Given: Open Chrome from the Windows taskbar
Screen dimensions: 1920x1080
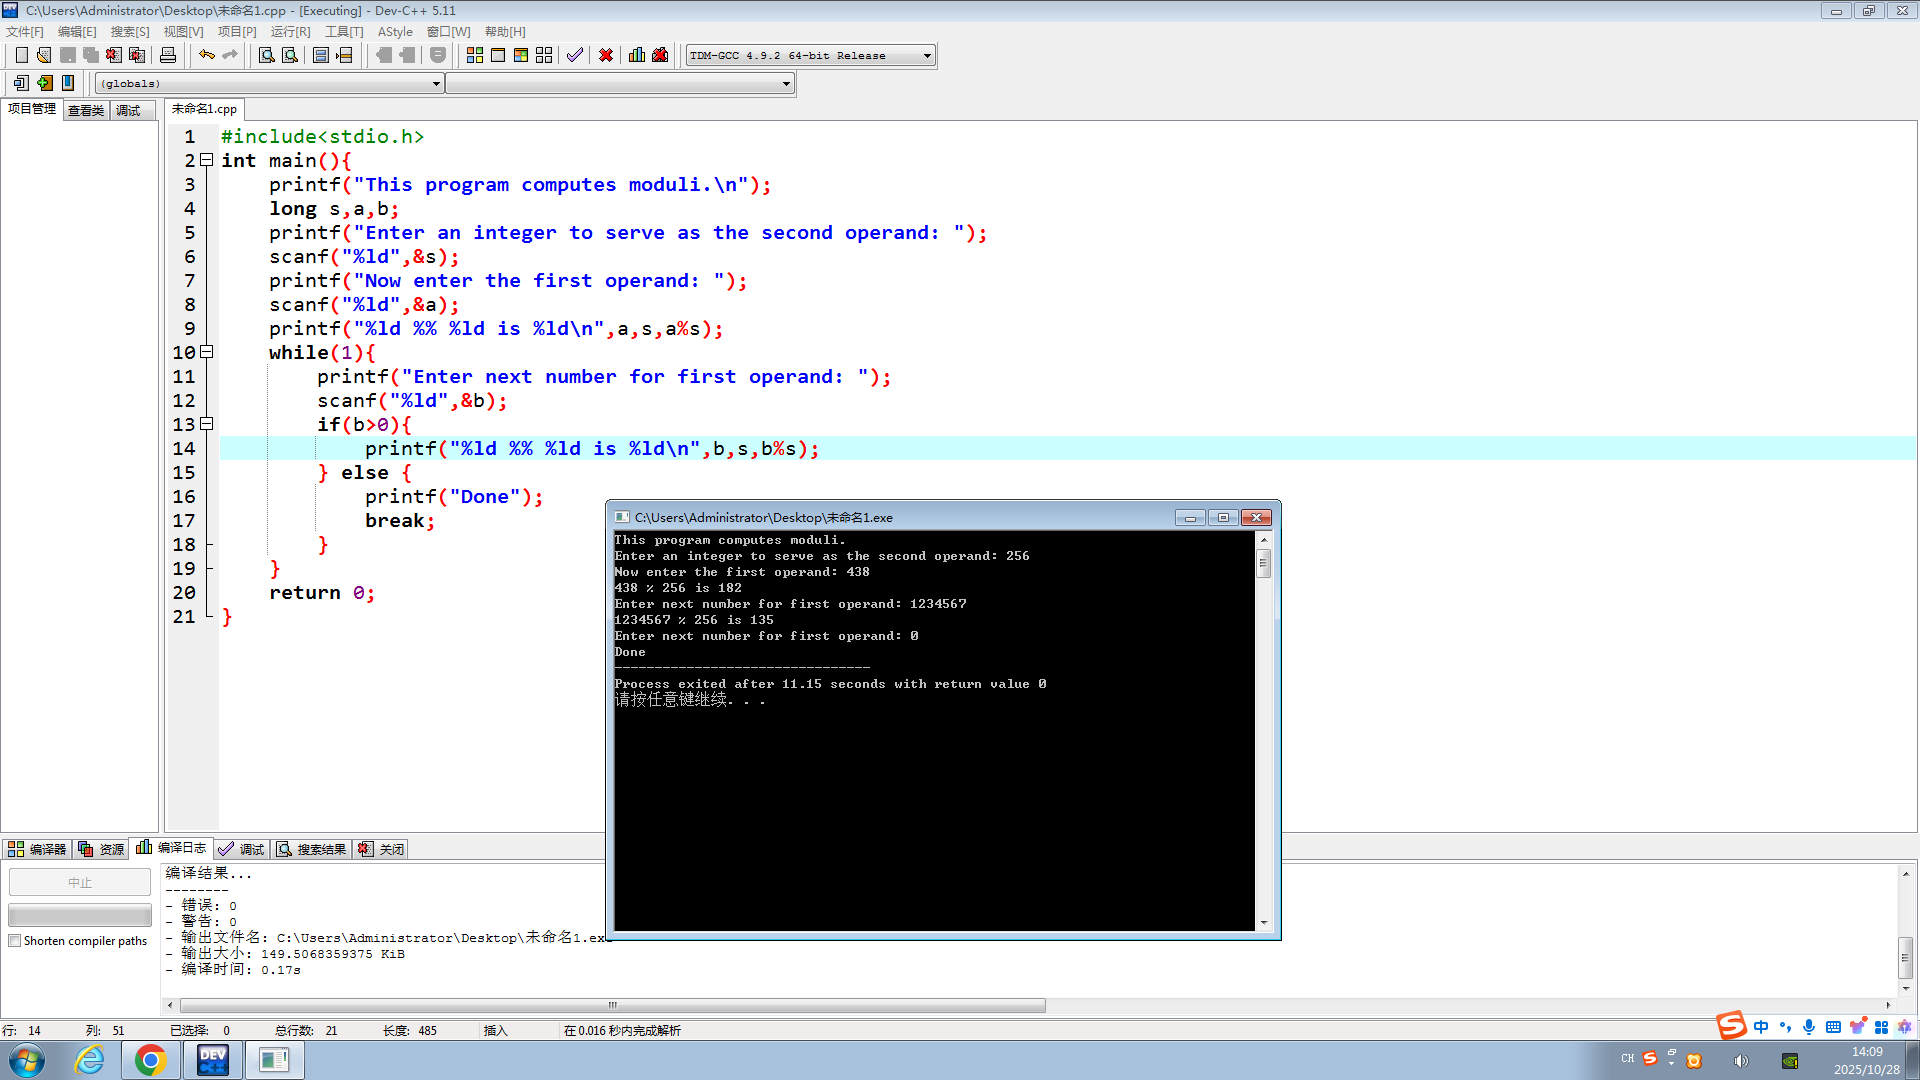Looking at the screenshot, I should tap(150, 1060).
